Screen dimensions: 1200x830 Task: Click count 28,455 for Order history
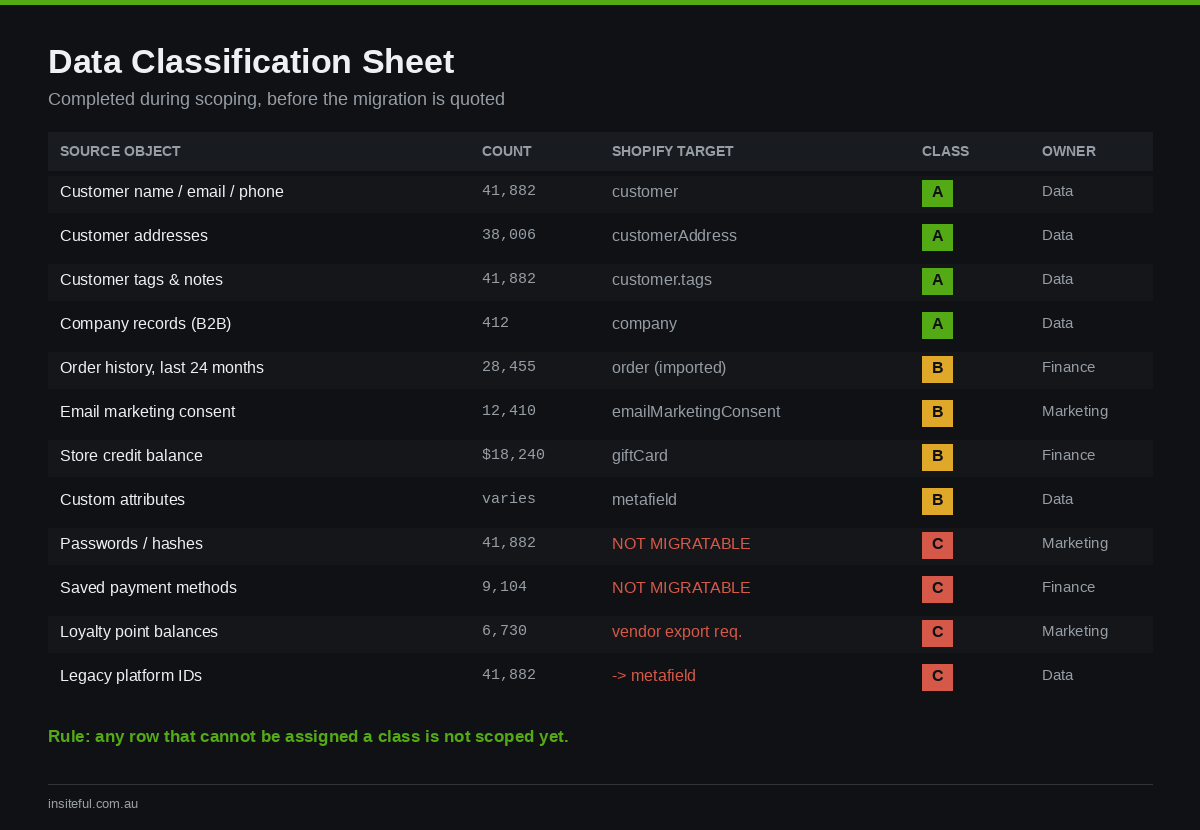tap(509, 367)
